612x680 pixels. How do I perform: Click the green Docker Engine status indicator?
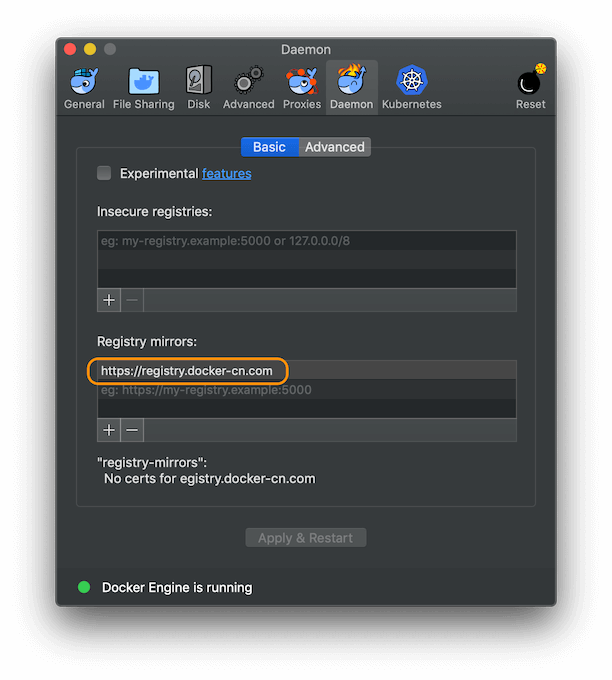(84, 587)
